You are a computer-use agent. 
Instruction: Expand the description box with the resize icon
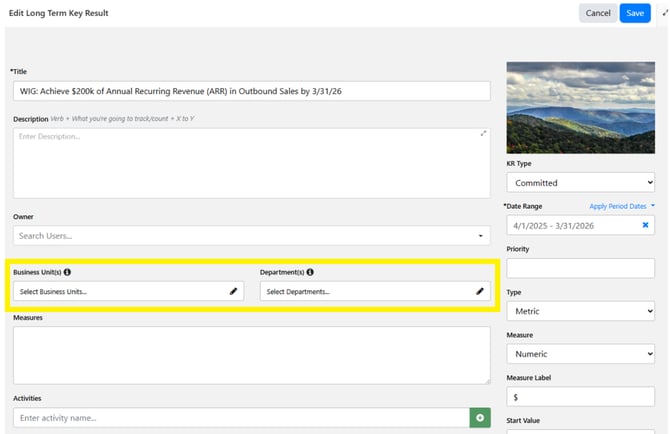point(484,133)
